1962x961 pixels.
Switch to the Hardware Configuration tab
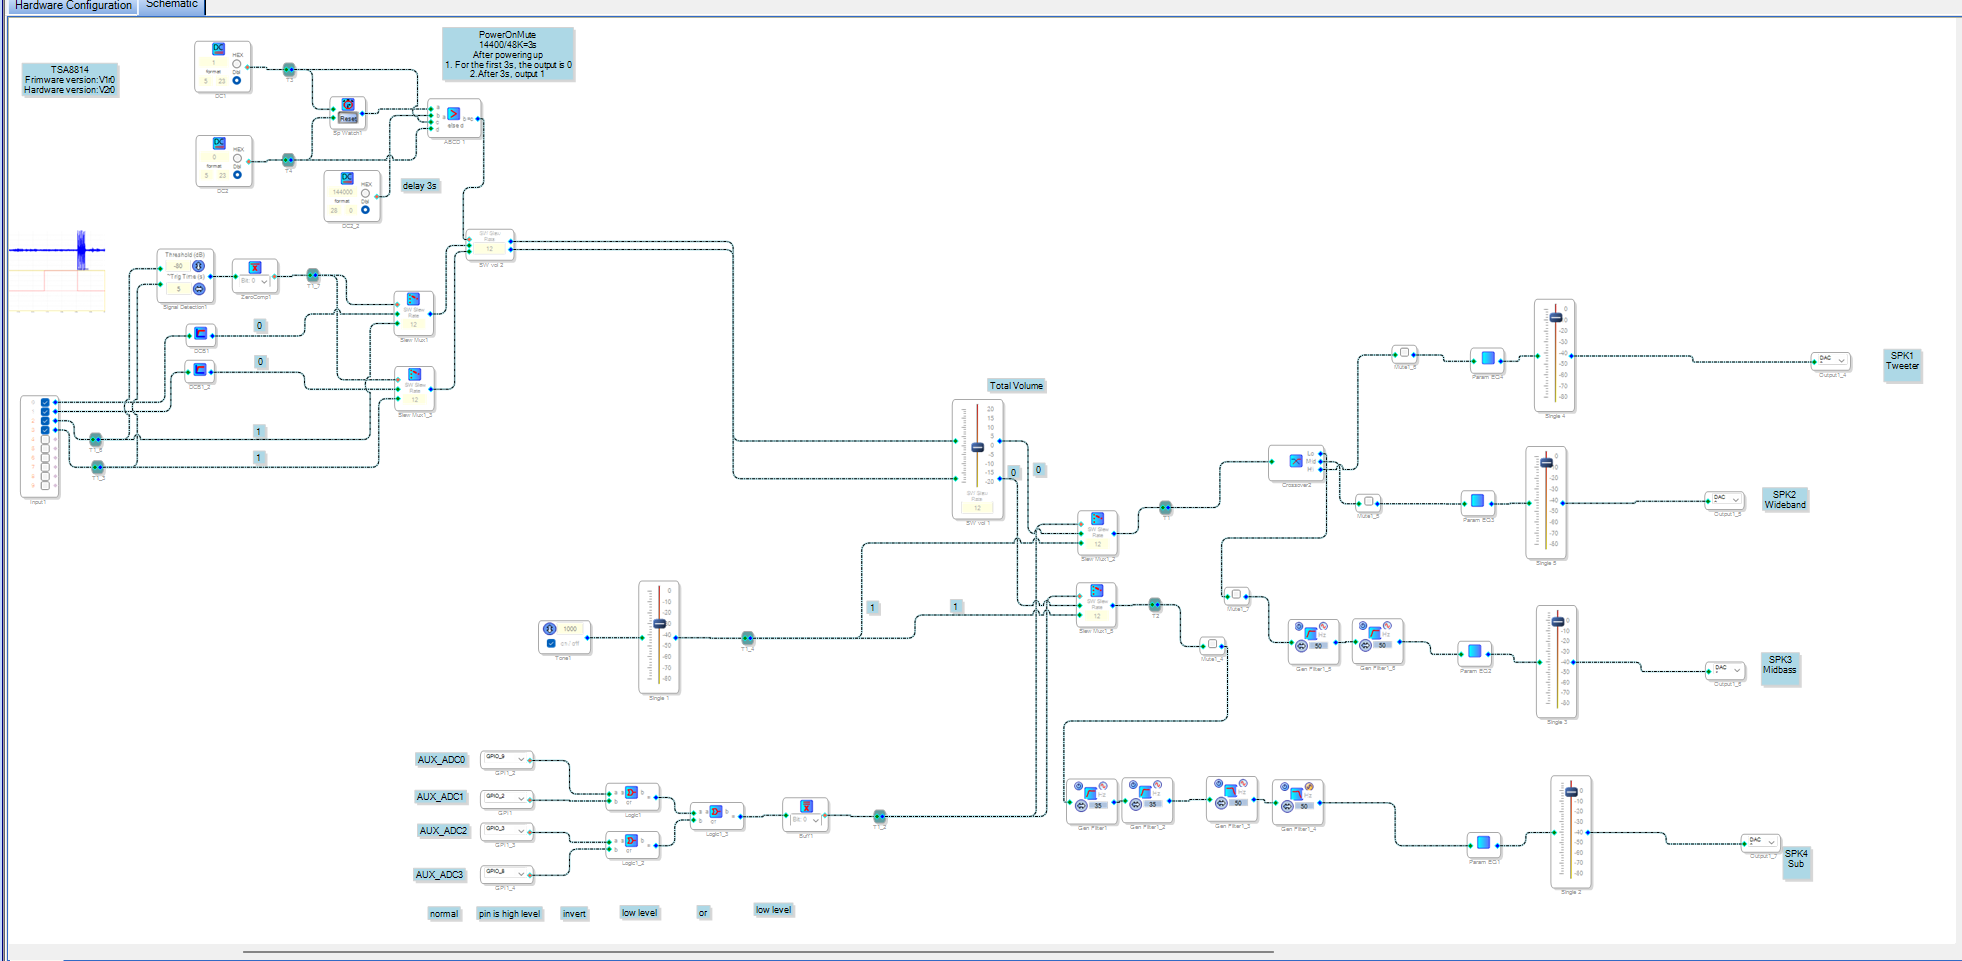[x=73, y=6]
